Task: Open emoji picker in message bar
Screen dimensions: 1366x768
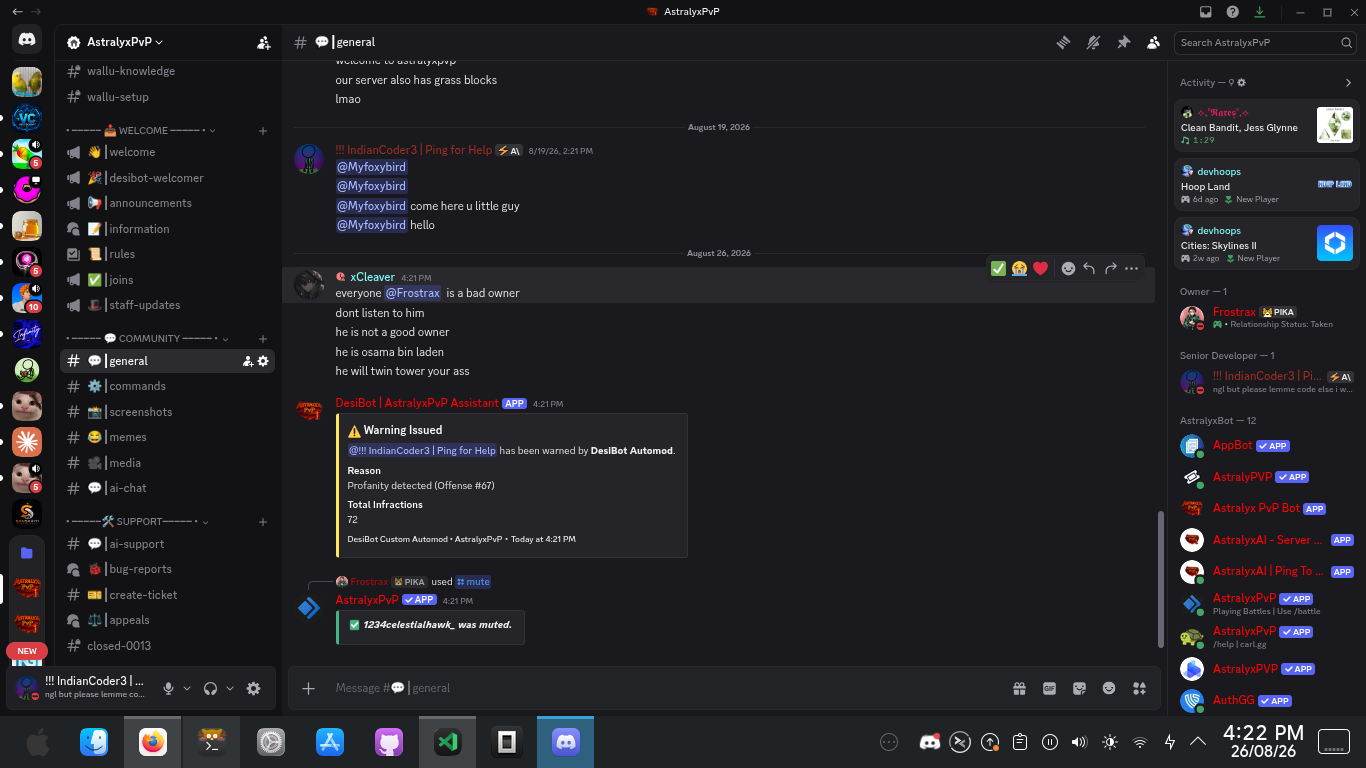Action: (x=1109, y=688)
